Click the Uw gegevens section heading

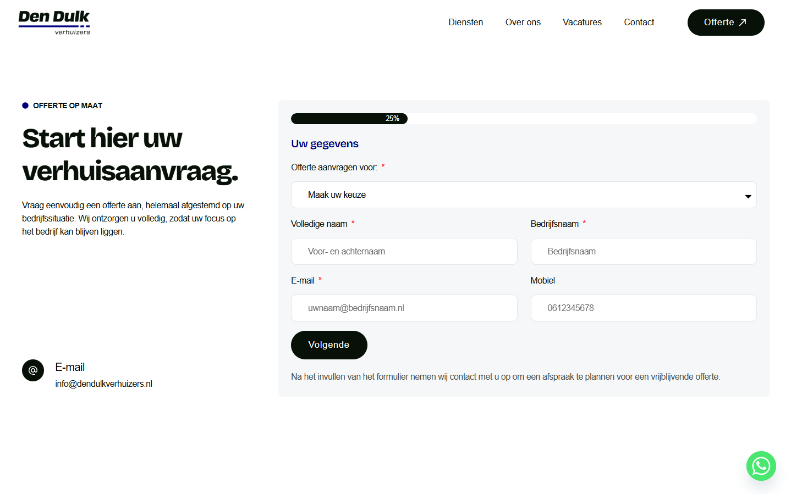(x=324, y=144)
